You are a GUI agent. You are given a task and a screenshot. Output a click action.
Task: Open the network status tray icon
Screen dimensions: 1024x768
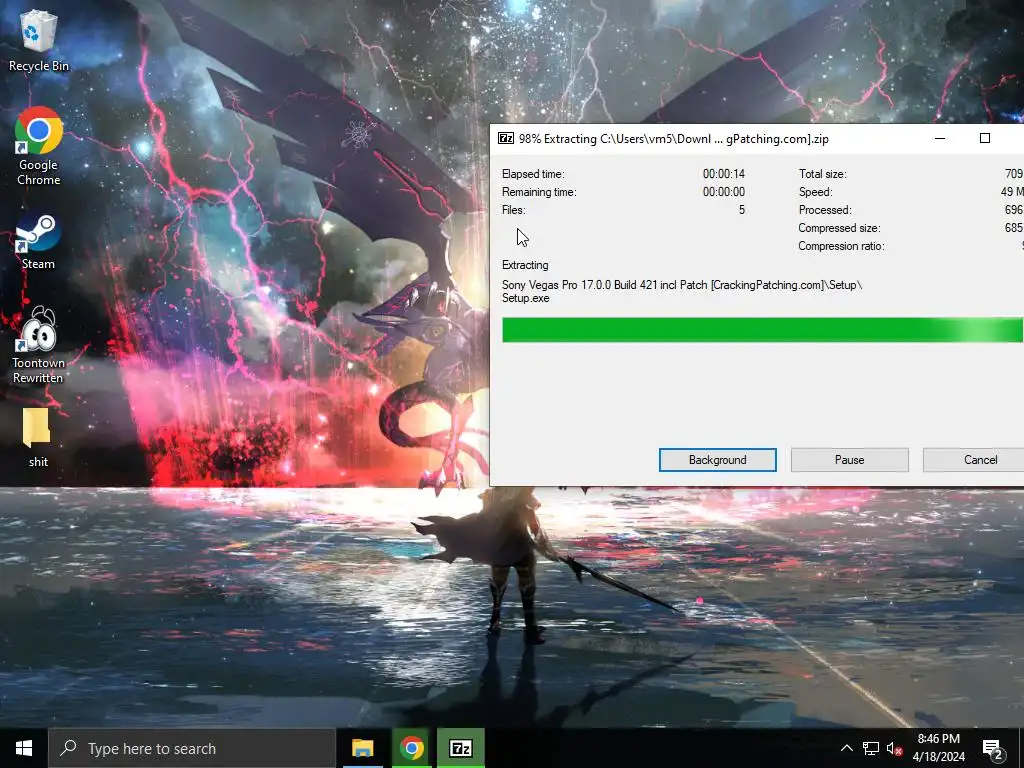point(871,748)
